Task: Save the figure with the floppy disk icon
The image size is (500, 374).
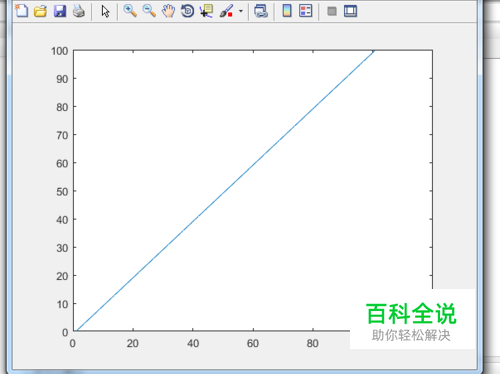Action: 60,11
